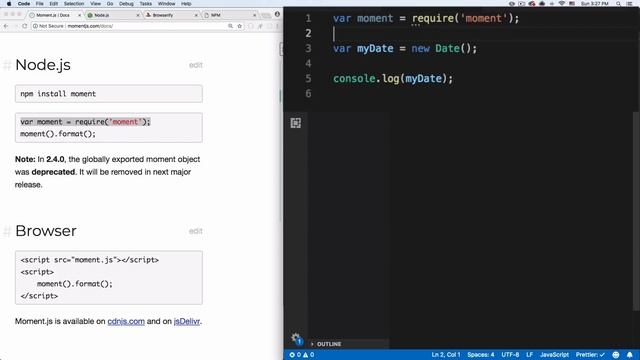Click the Wi-Fi icon in the menu bar
This screenshot has height=360, width=640.
(x=562, y=4)
